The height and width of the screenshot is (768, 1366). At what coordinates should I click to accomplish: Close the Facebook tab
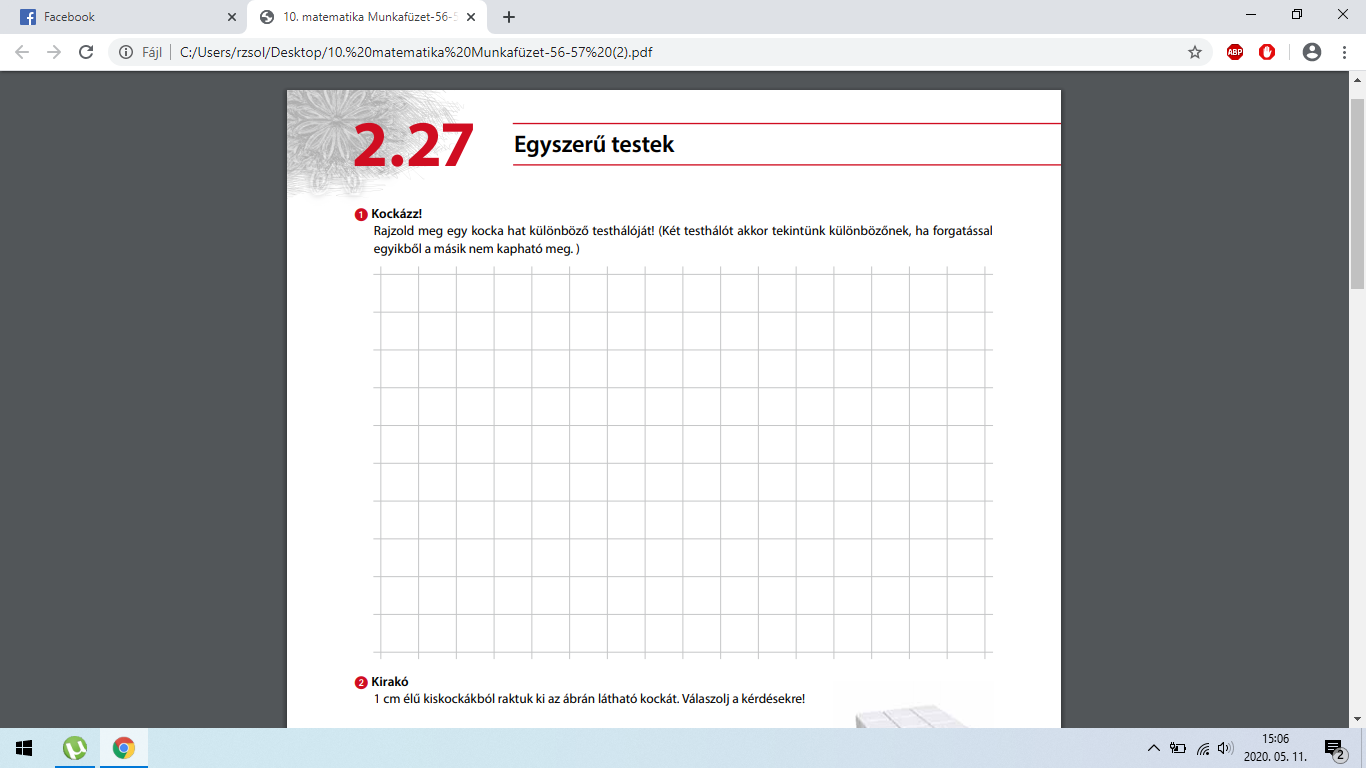[232, 17]
